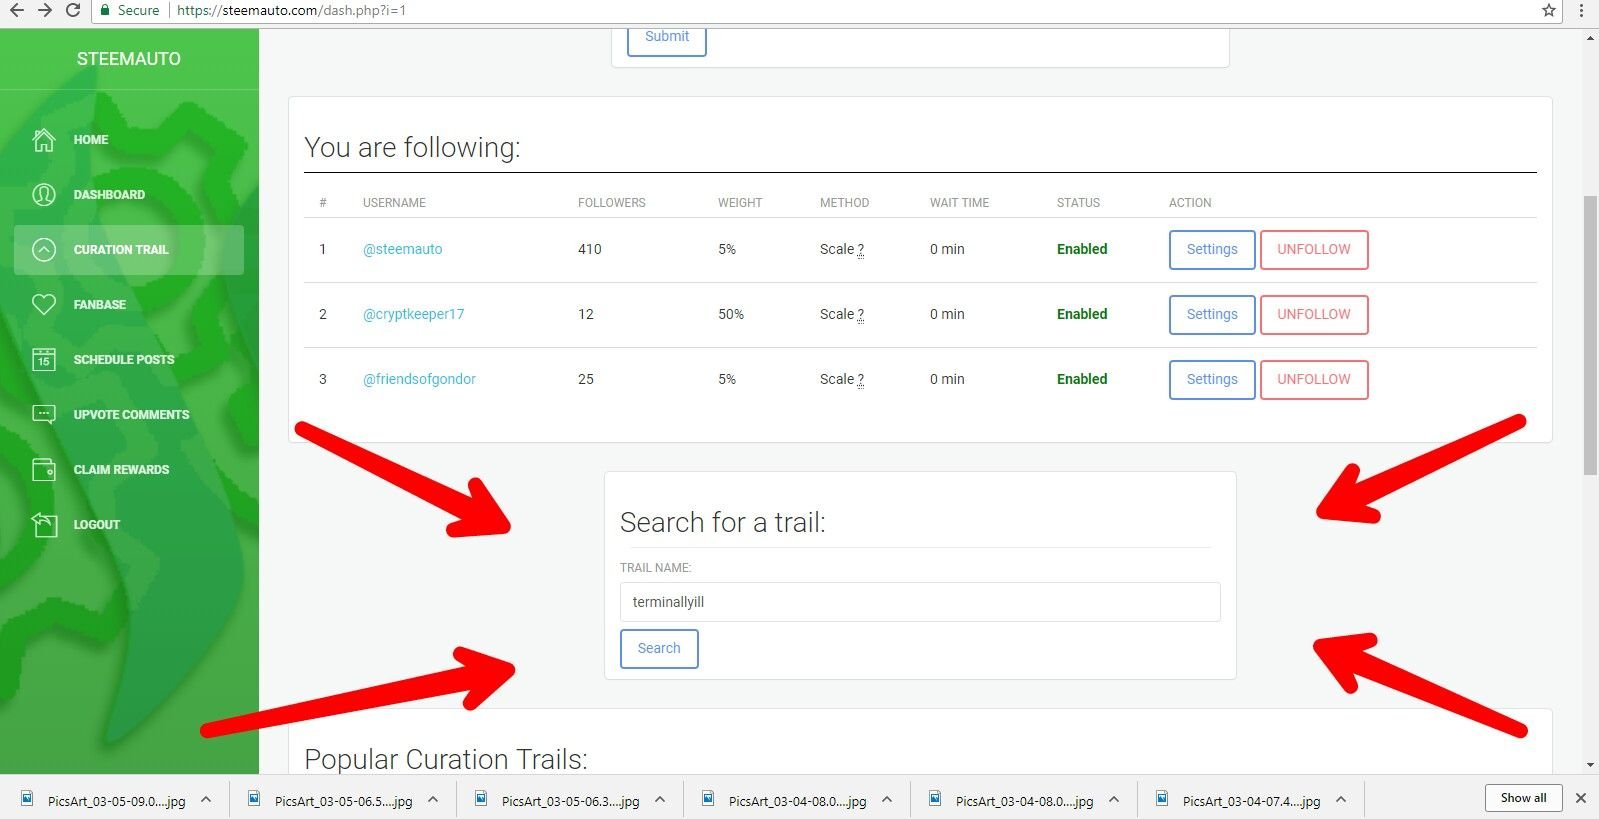
Task: Unfollow the @friendsofgondor trail
Action: pyautogui.click(x=1314, y=380)
